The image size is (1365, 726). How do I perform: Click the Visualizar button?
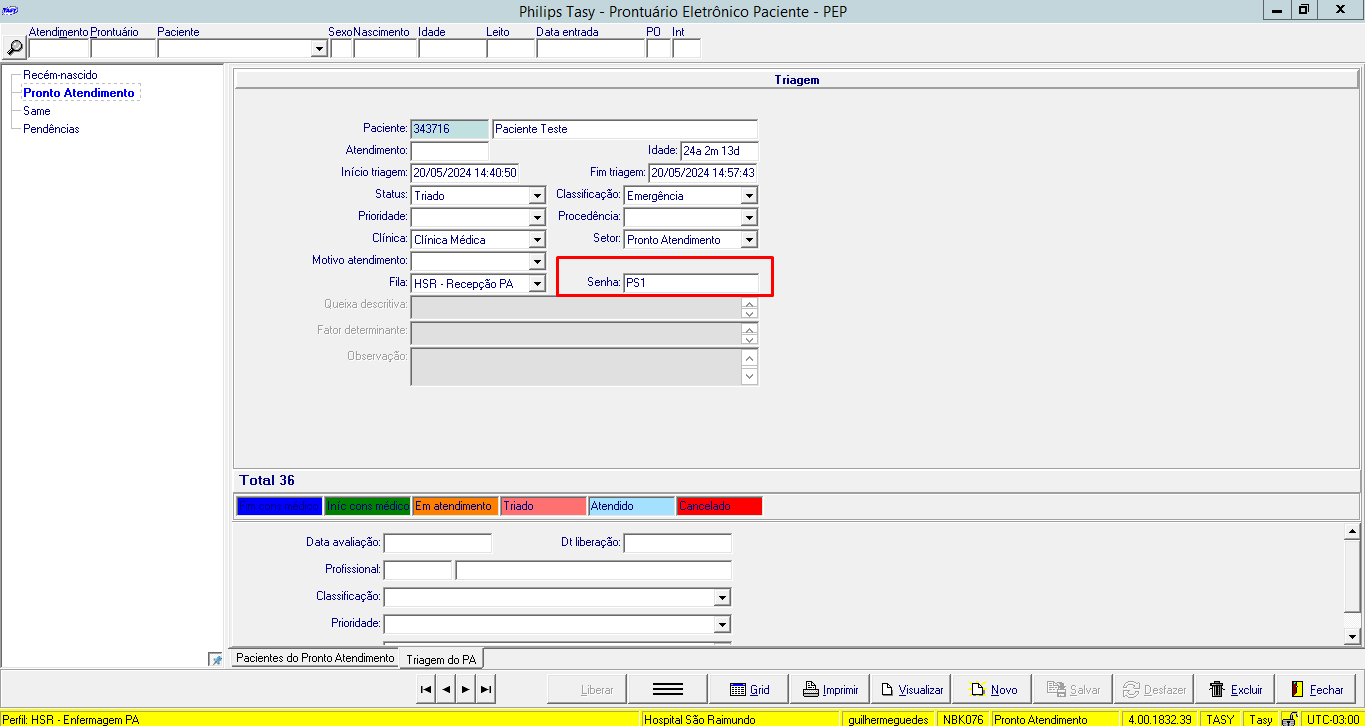[x=911, y=689]
